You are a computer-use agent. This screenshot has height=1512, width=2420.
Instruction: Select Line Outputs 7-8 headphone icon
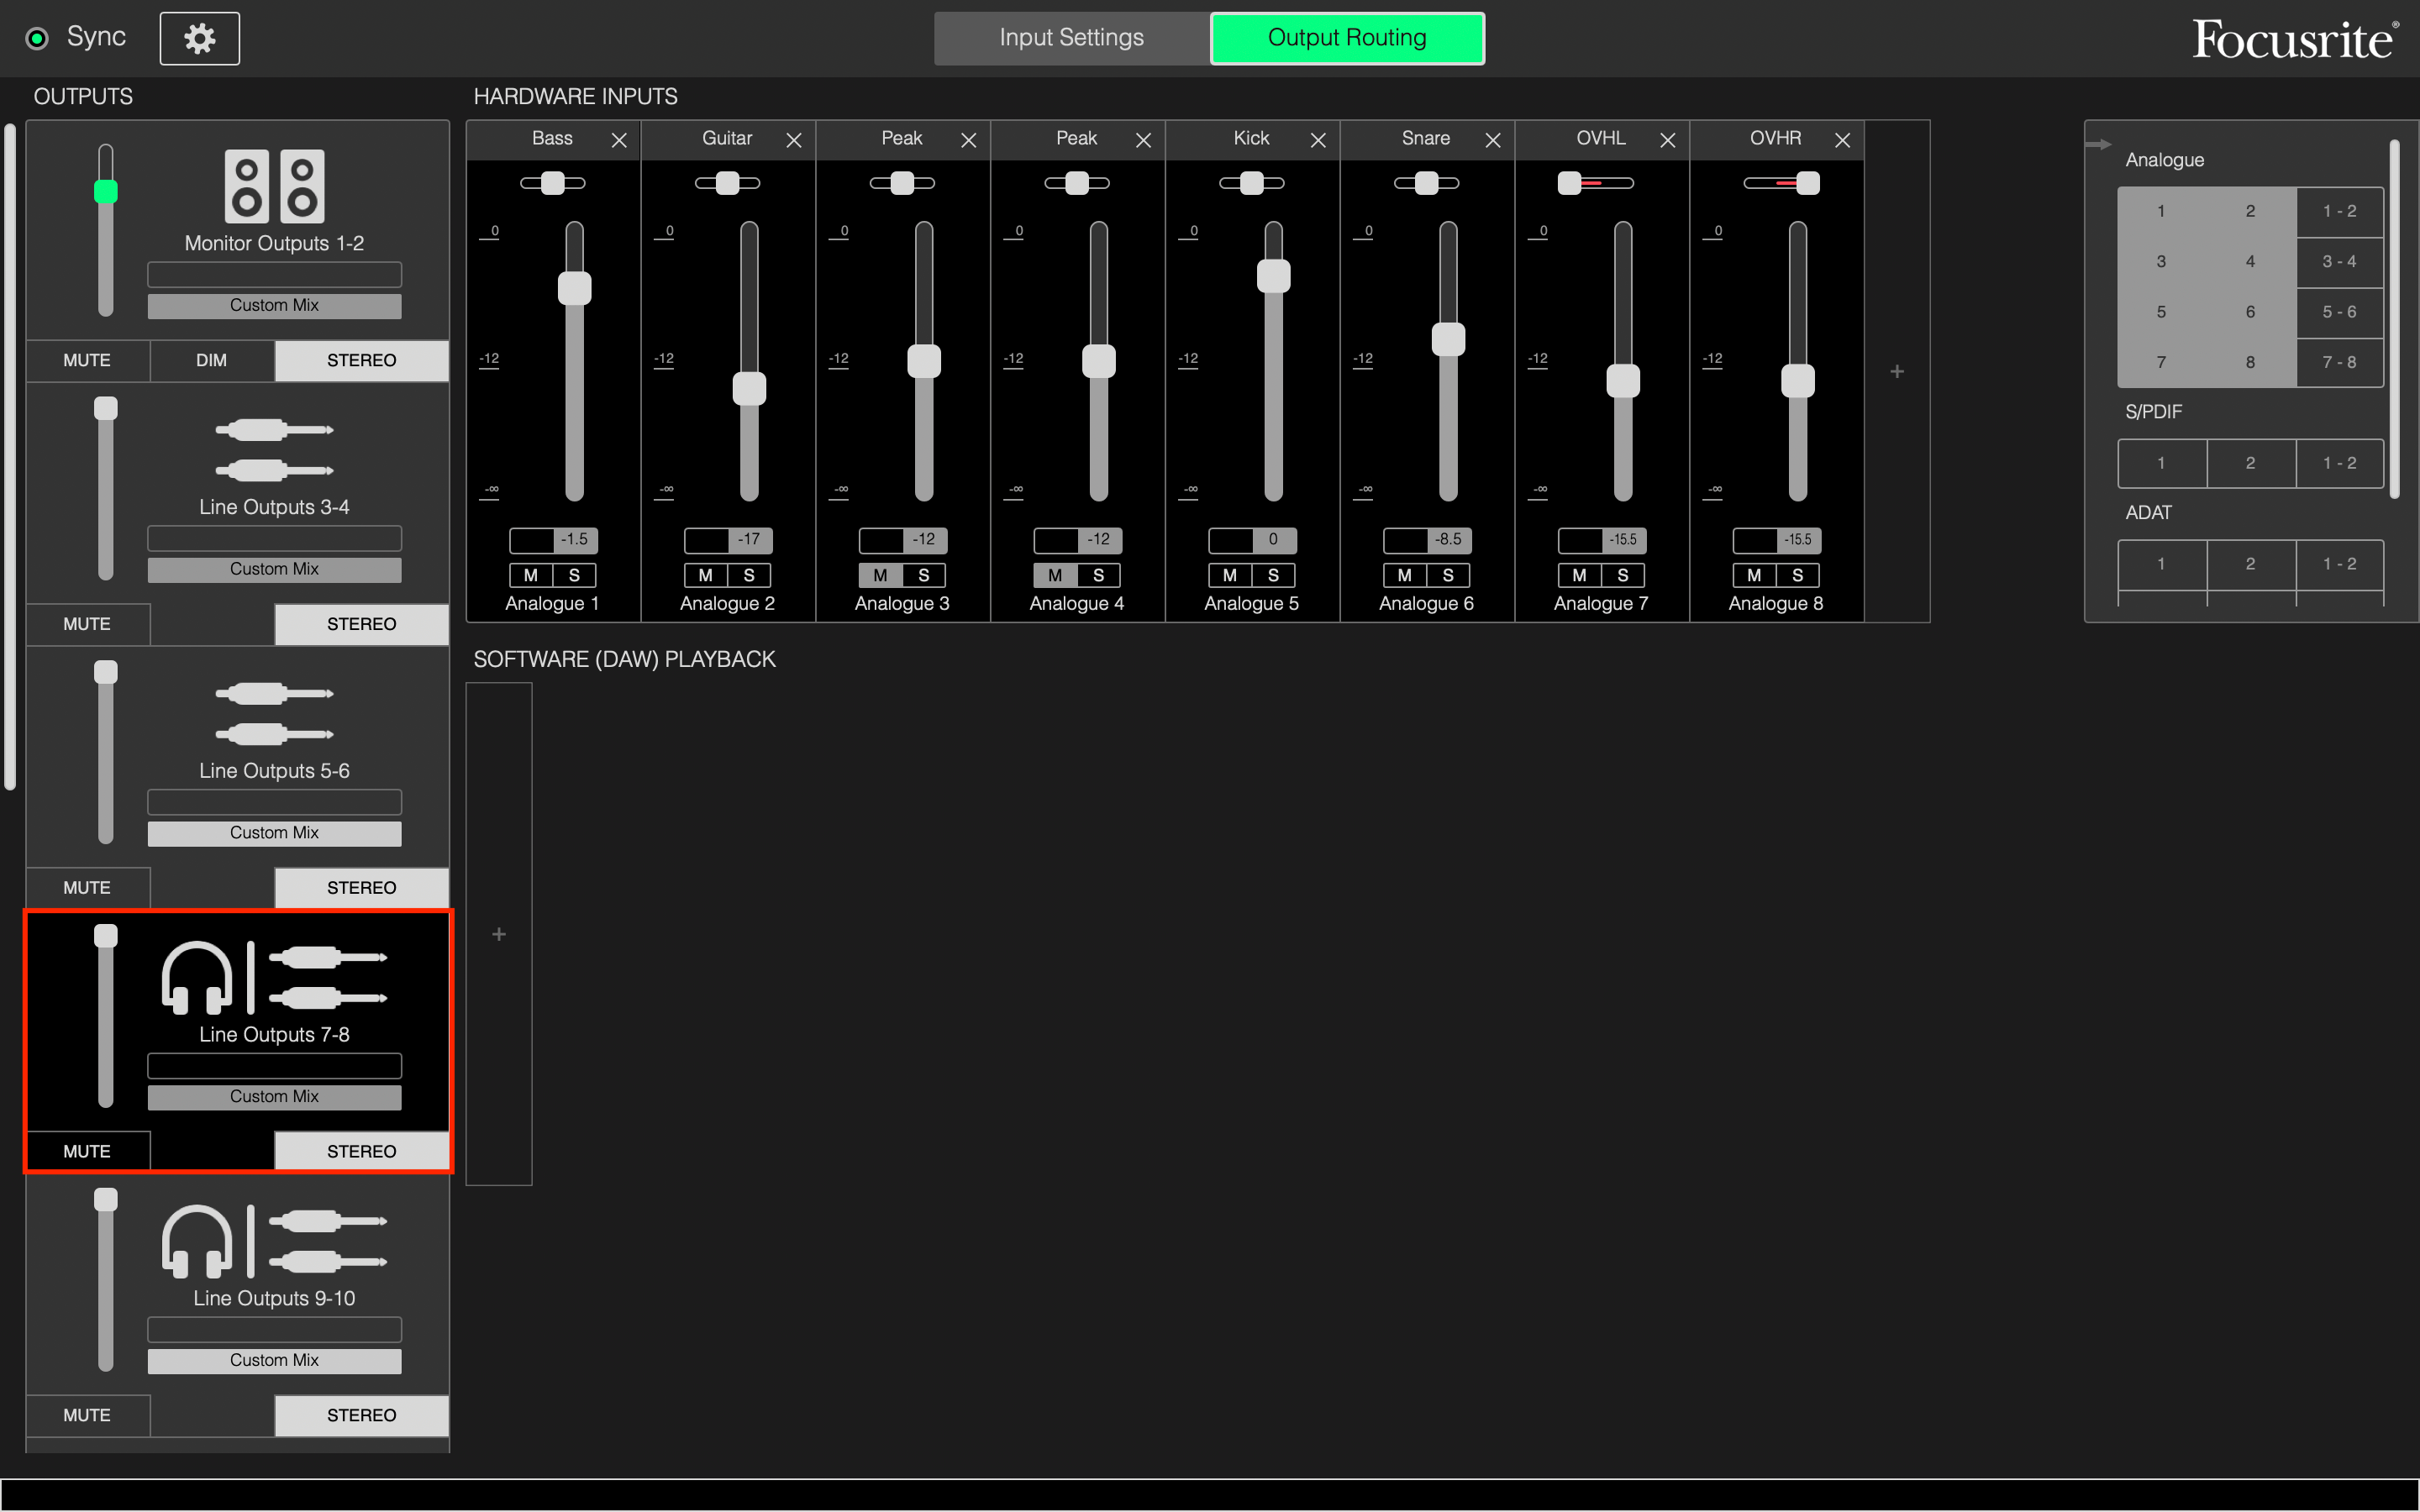[x=197, y=977]
